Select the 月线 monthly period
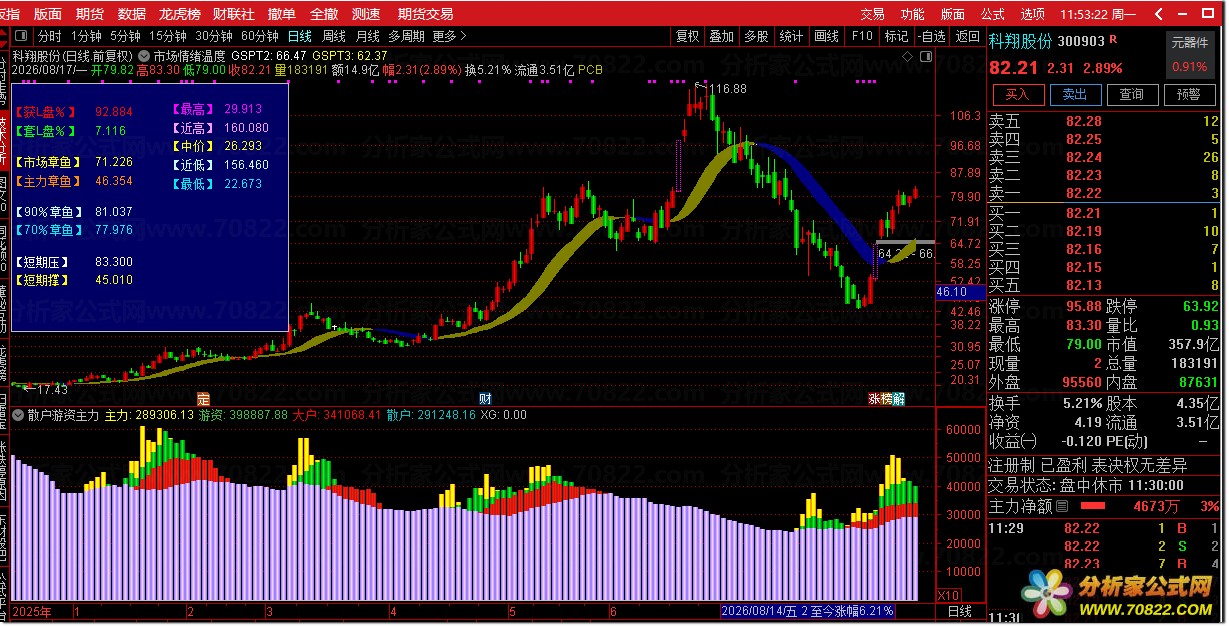 tap(367, 36)
